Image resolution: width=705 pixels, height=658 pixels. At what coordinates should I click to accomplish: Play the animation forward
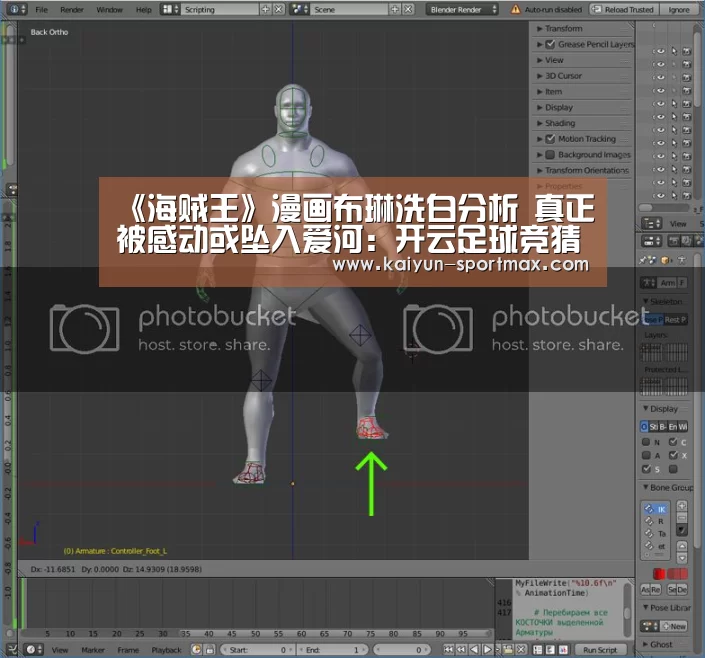pos(487,649)
